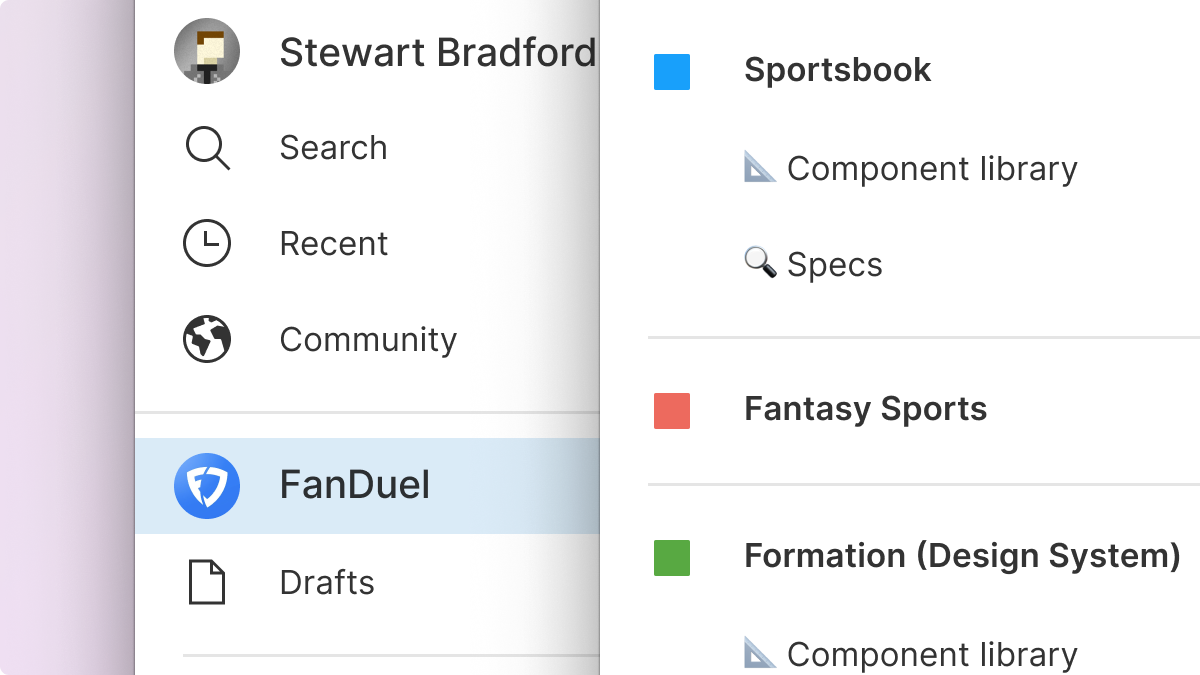Viewport: 1200px width, 675px height.
Task: Select the FanDuel team
Action: click(355, 486)
